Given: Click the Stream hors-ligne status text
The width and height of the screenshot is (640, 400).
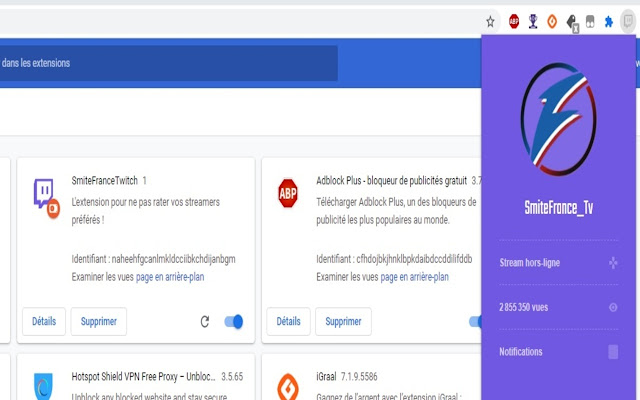Looking at the screenshot, I should tap(529, 262).
